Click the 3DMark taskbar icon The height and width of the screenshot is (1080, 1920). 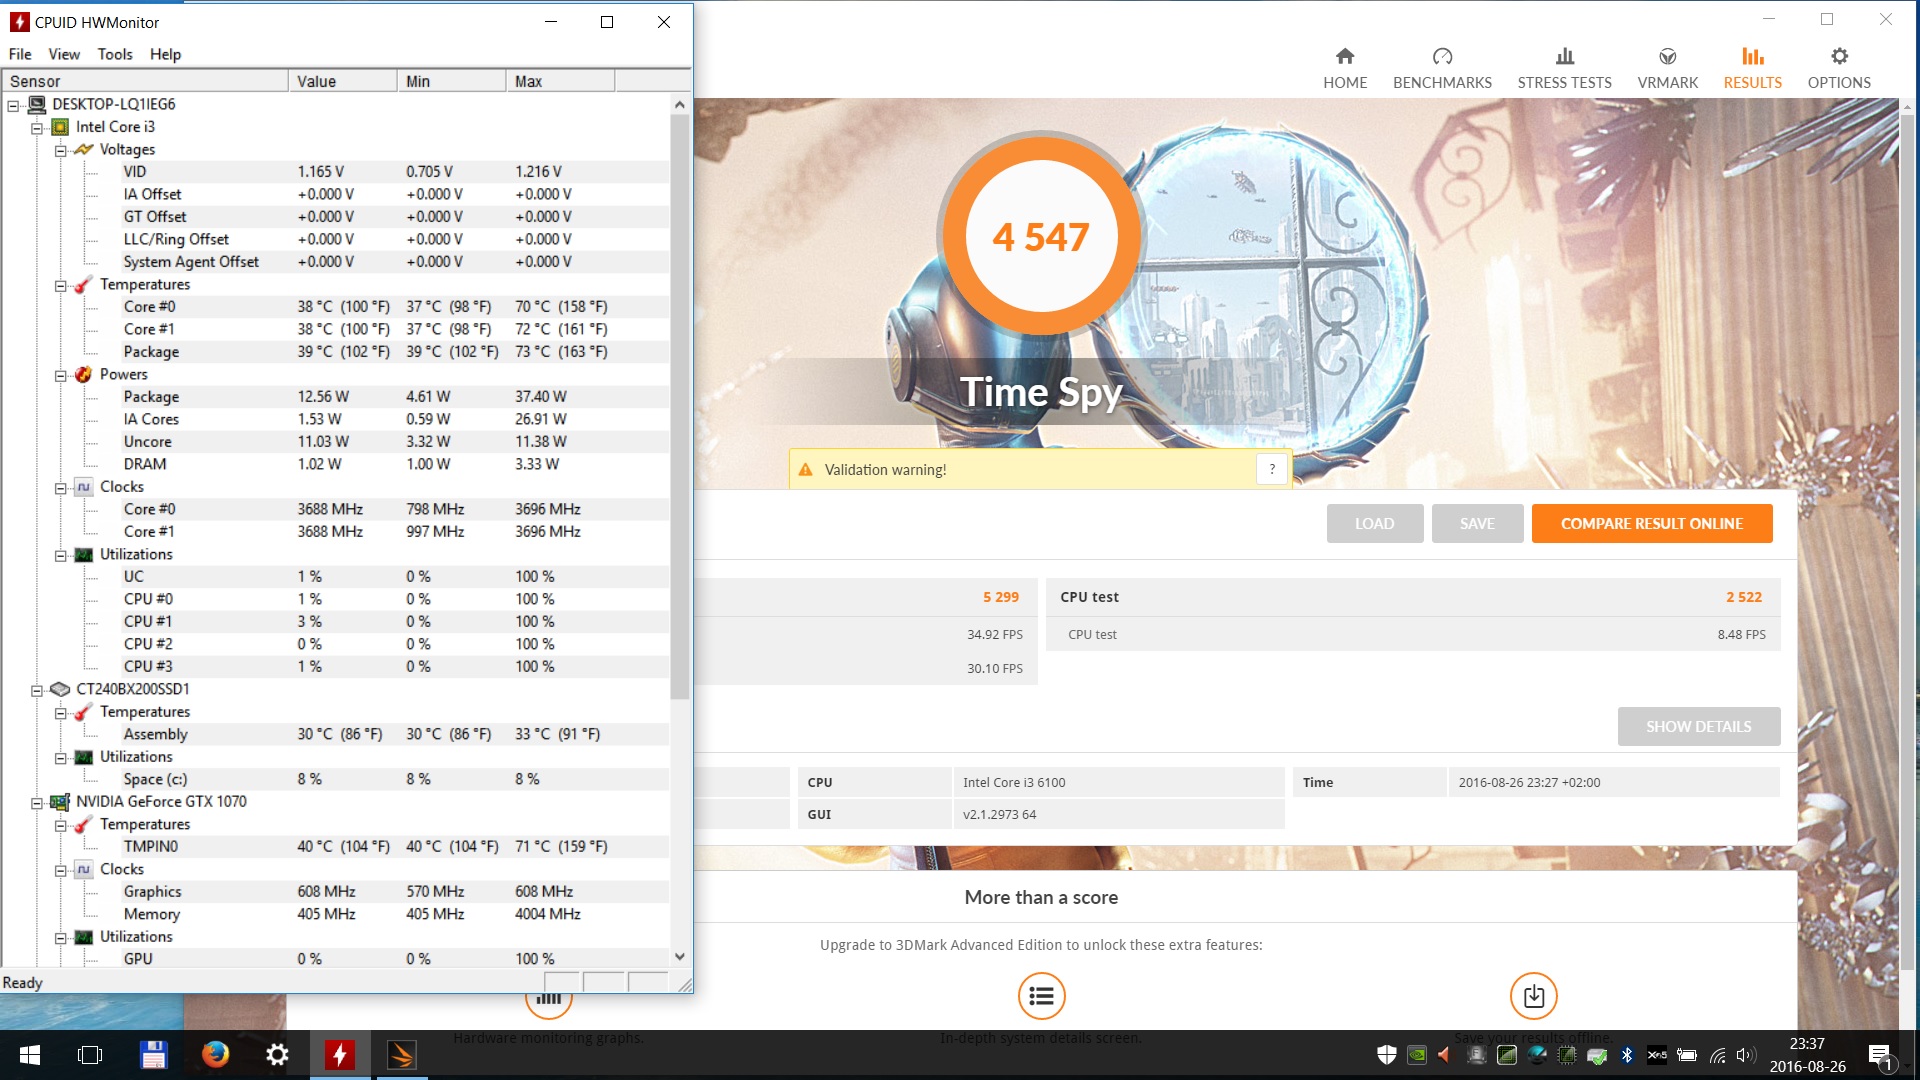401,1055
